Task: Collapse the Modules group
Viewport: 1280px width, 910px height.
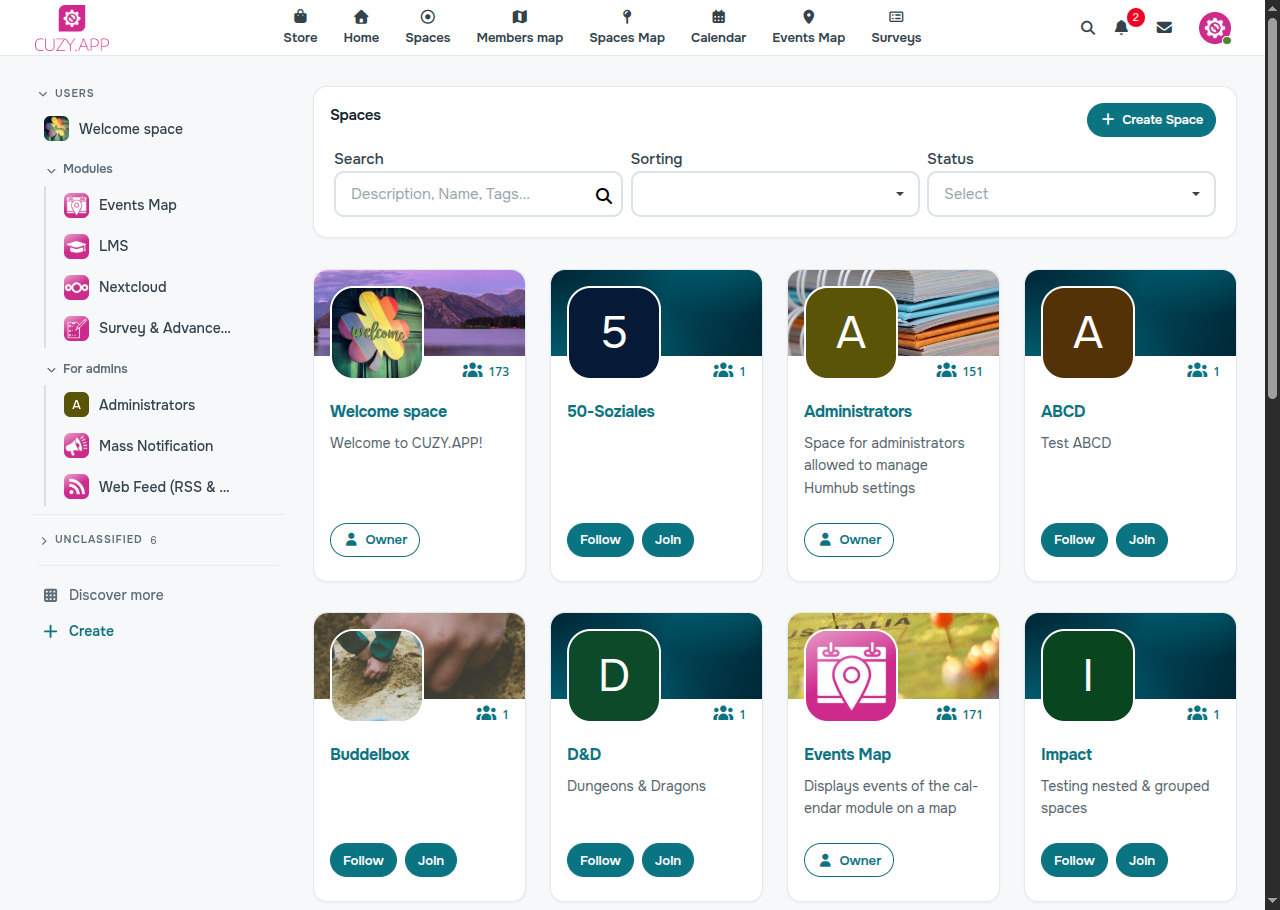Action: tap(79, 169)
